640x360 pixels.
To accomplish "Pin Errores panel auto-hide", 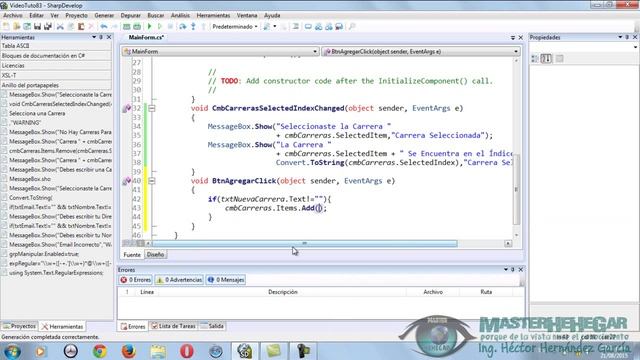I will 513,269.
